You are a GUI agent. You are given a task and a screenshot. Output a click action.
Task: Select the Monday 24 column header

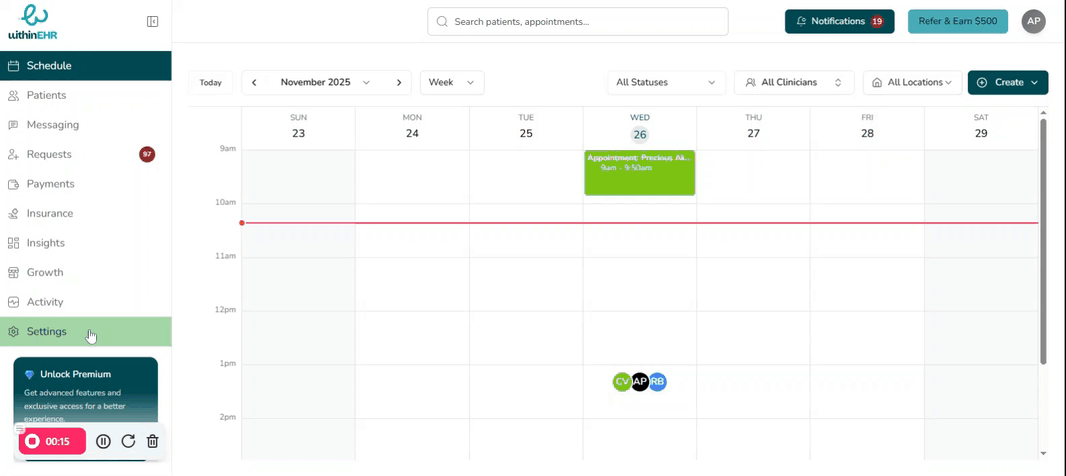point(412,126)
